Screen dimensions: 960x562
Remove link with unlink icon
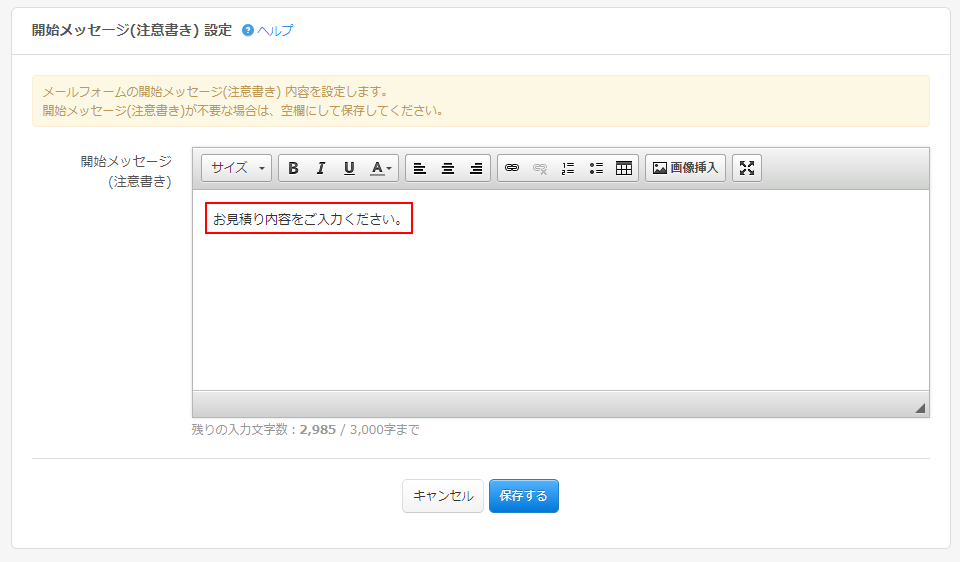click(540, 168)
